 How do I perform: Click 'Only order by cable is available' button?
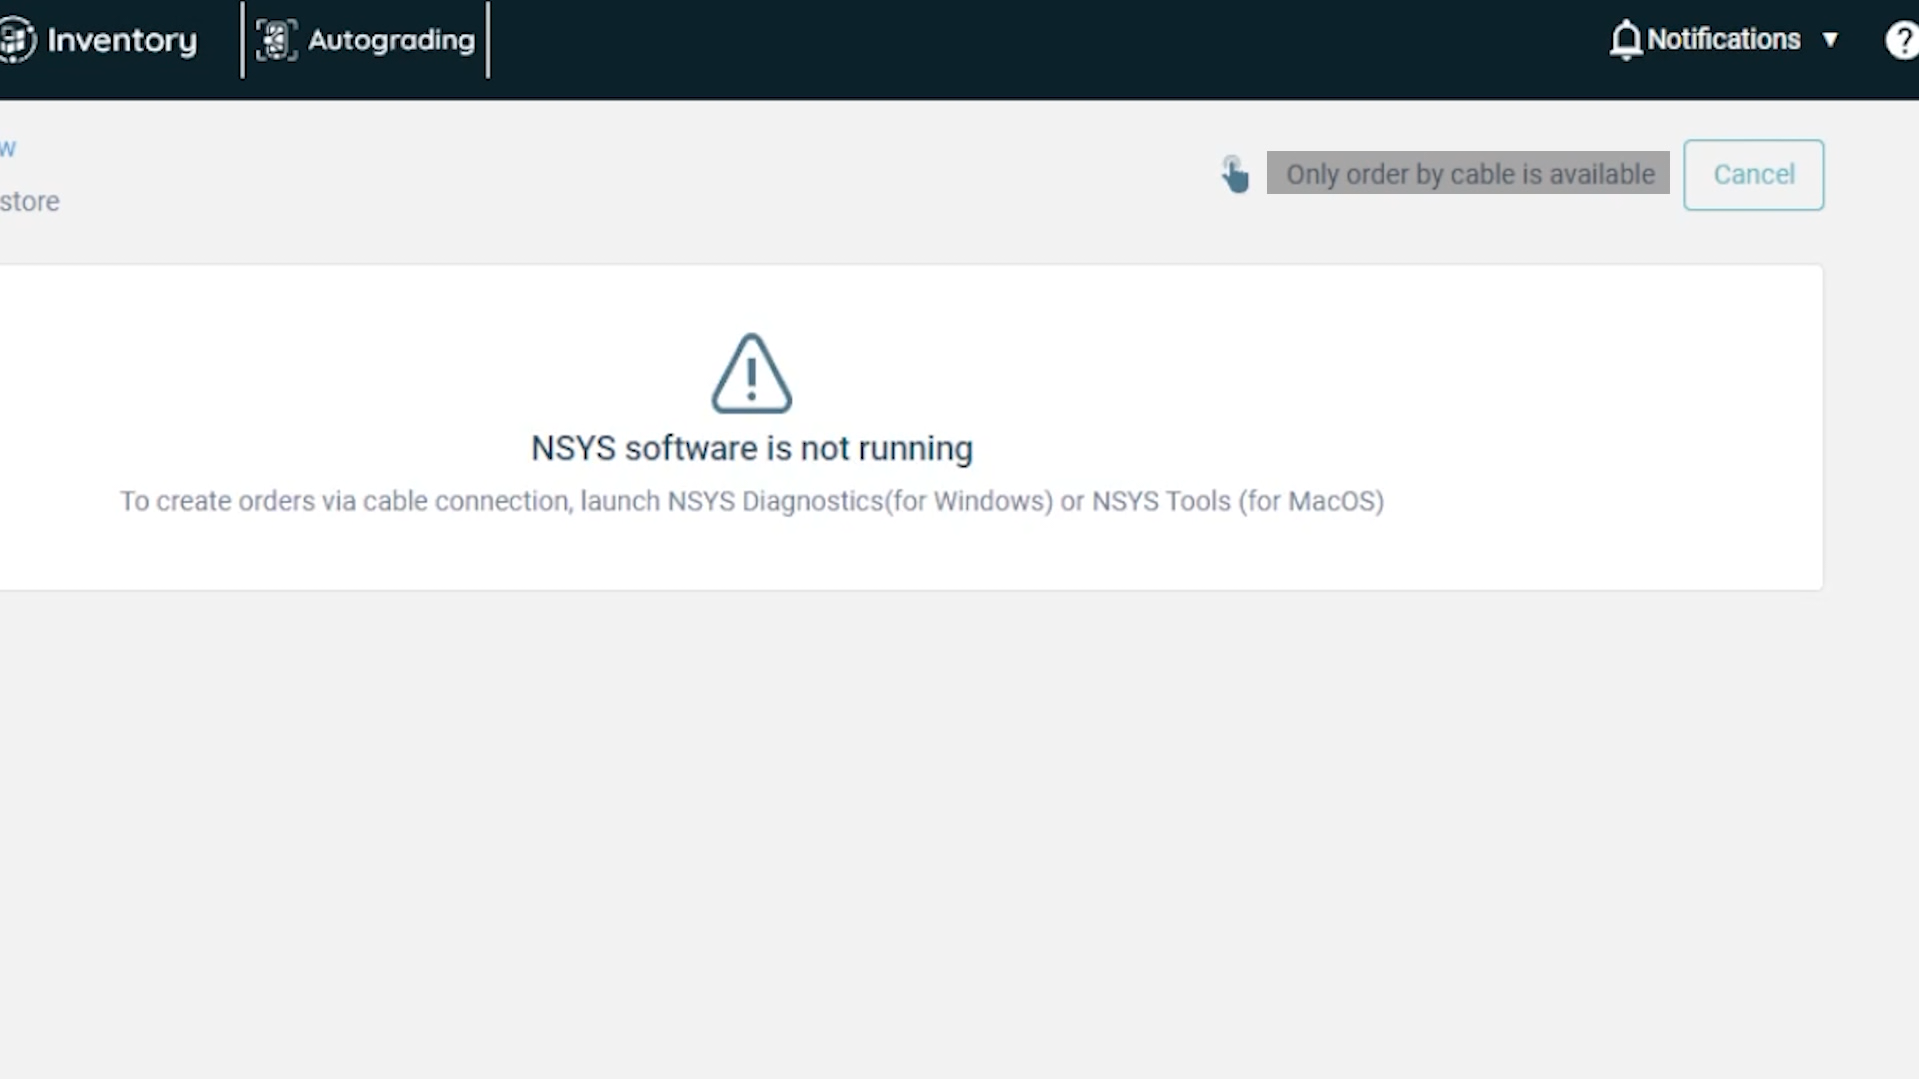point(1468,173)
